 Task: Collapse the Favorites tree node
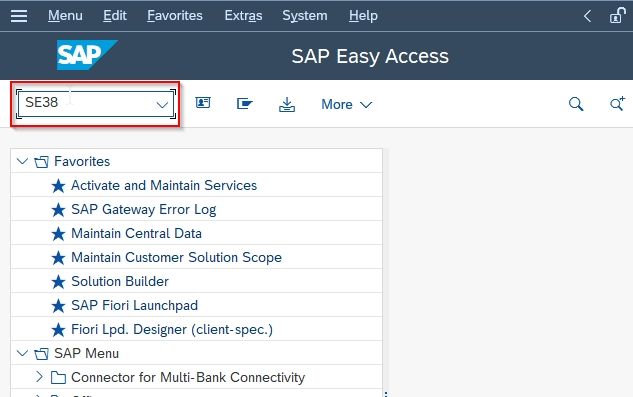(22, 161)
